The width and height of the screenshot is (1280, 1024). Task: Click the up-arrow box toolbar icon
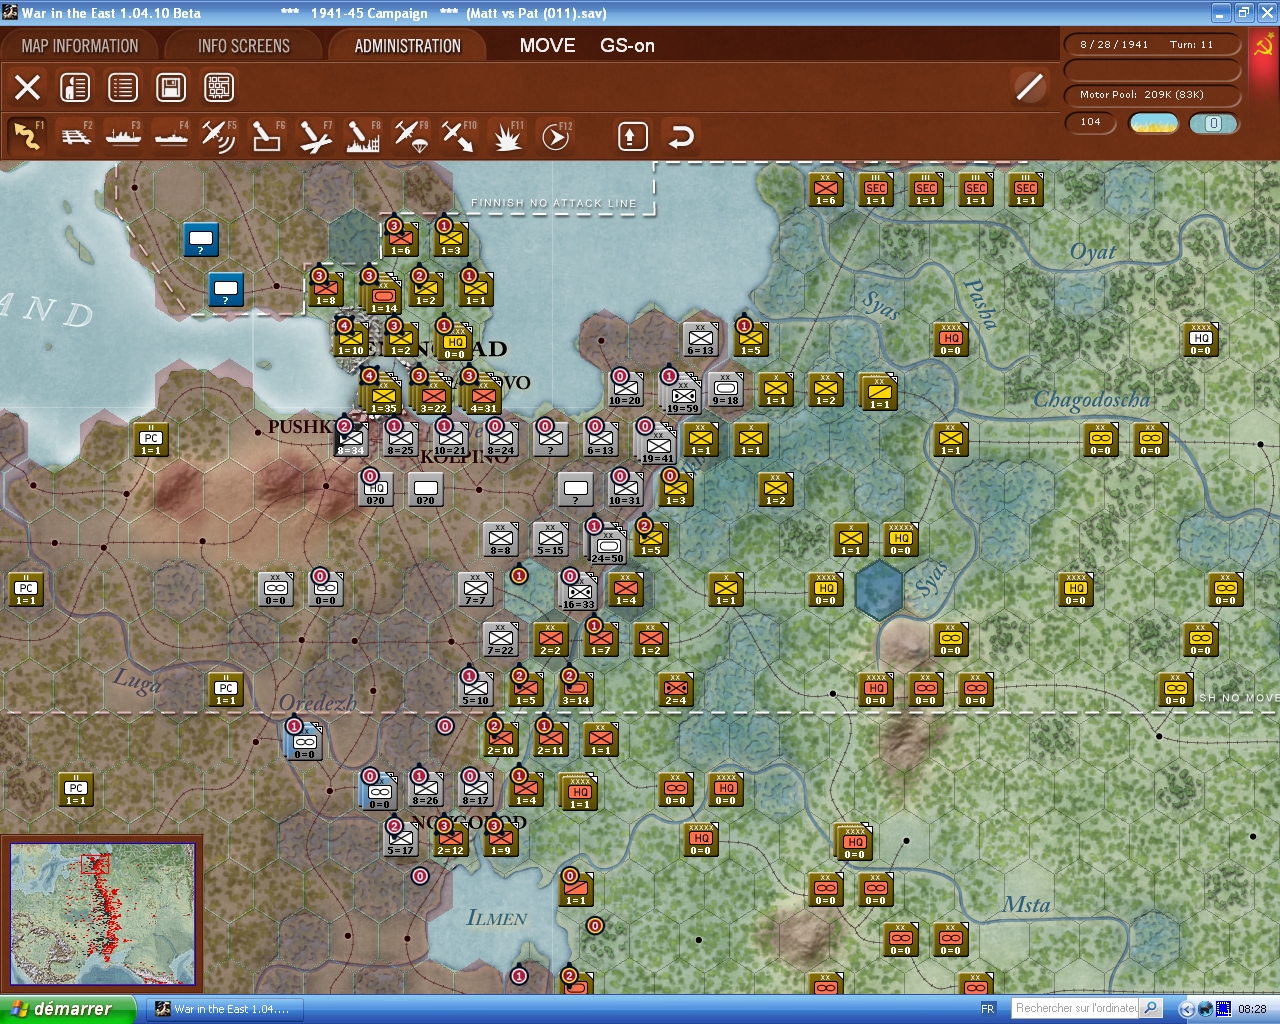coord(632,136)
